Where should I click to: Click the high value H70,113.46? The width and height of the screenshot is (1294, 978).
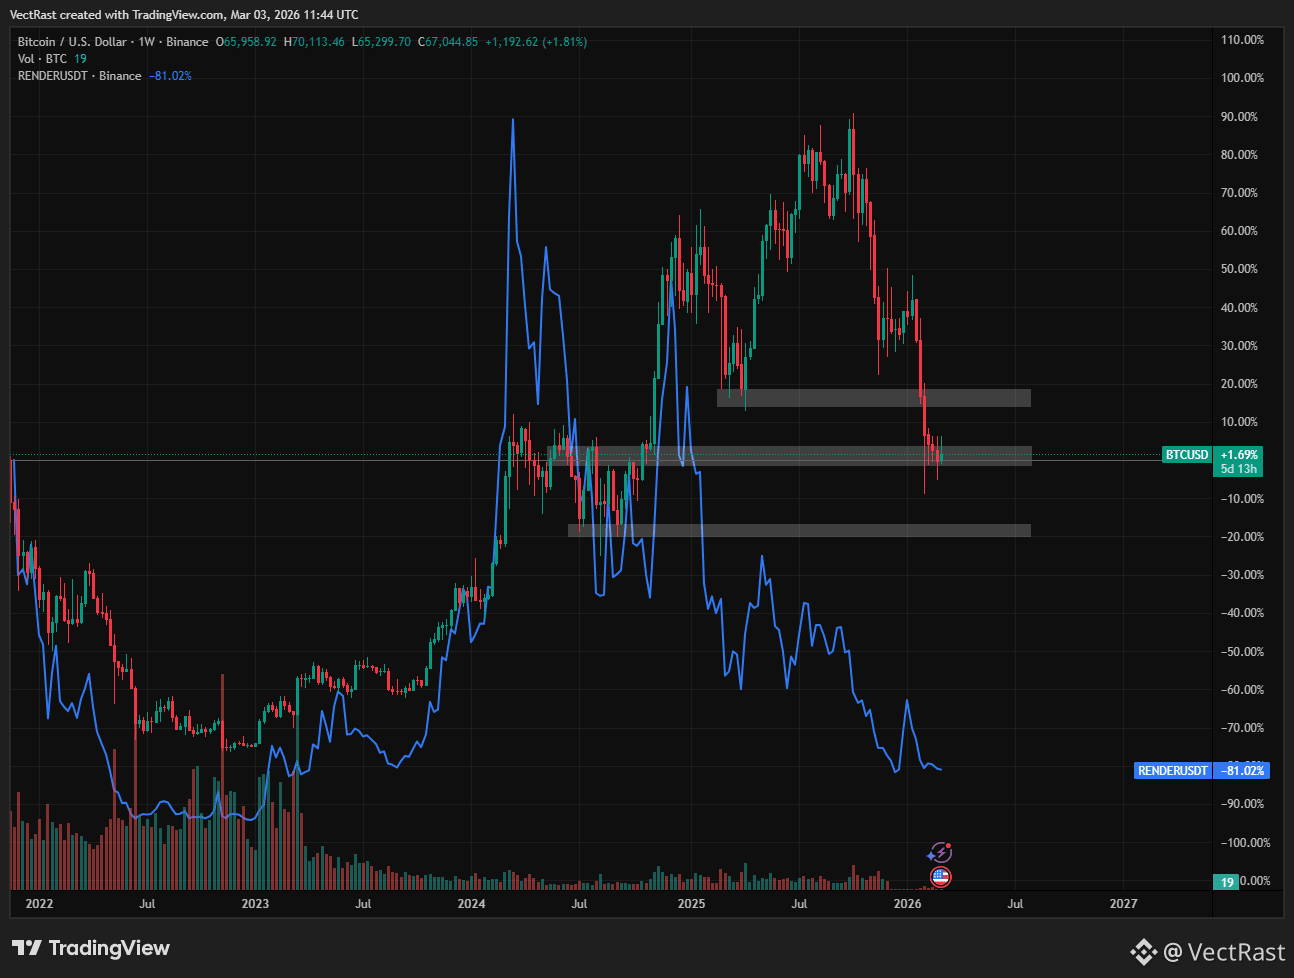click(314, 42)
